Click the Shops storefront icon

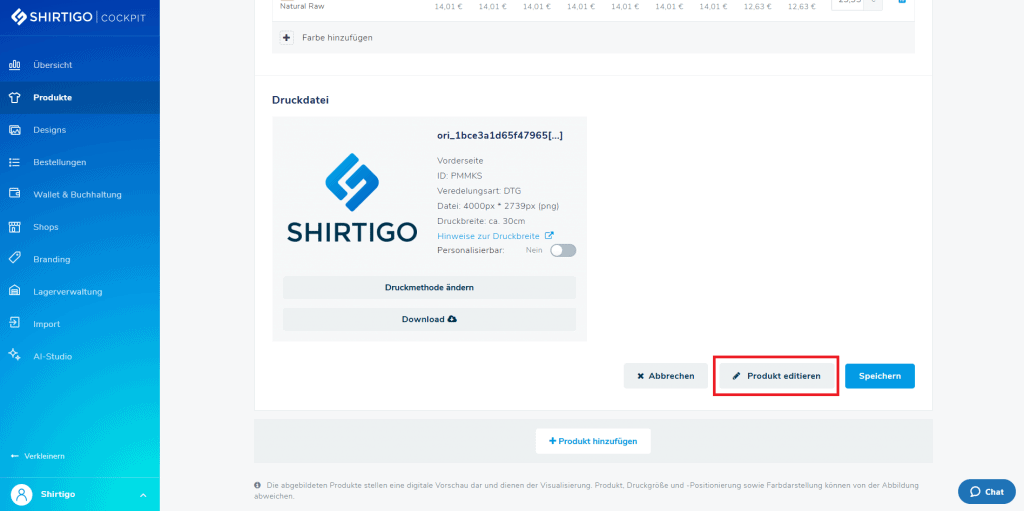(14, 227)
